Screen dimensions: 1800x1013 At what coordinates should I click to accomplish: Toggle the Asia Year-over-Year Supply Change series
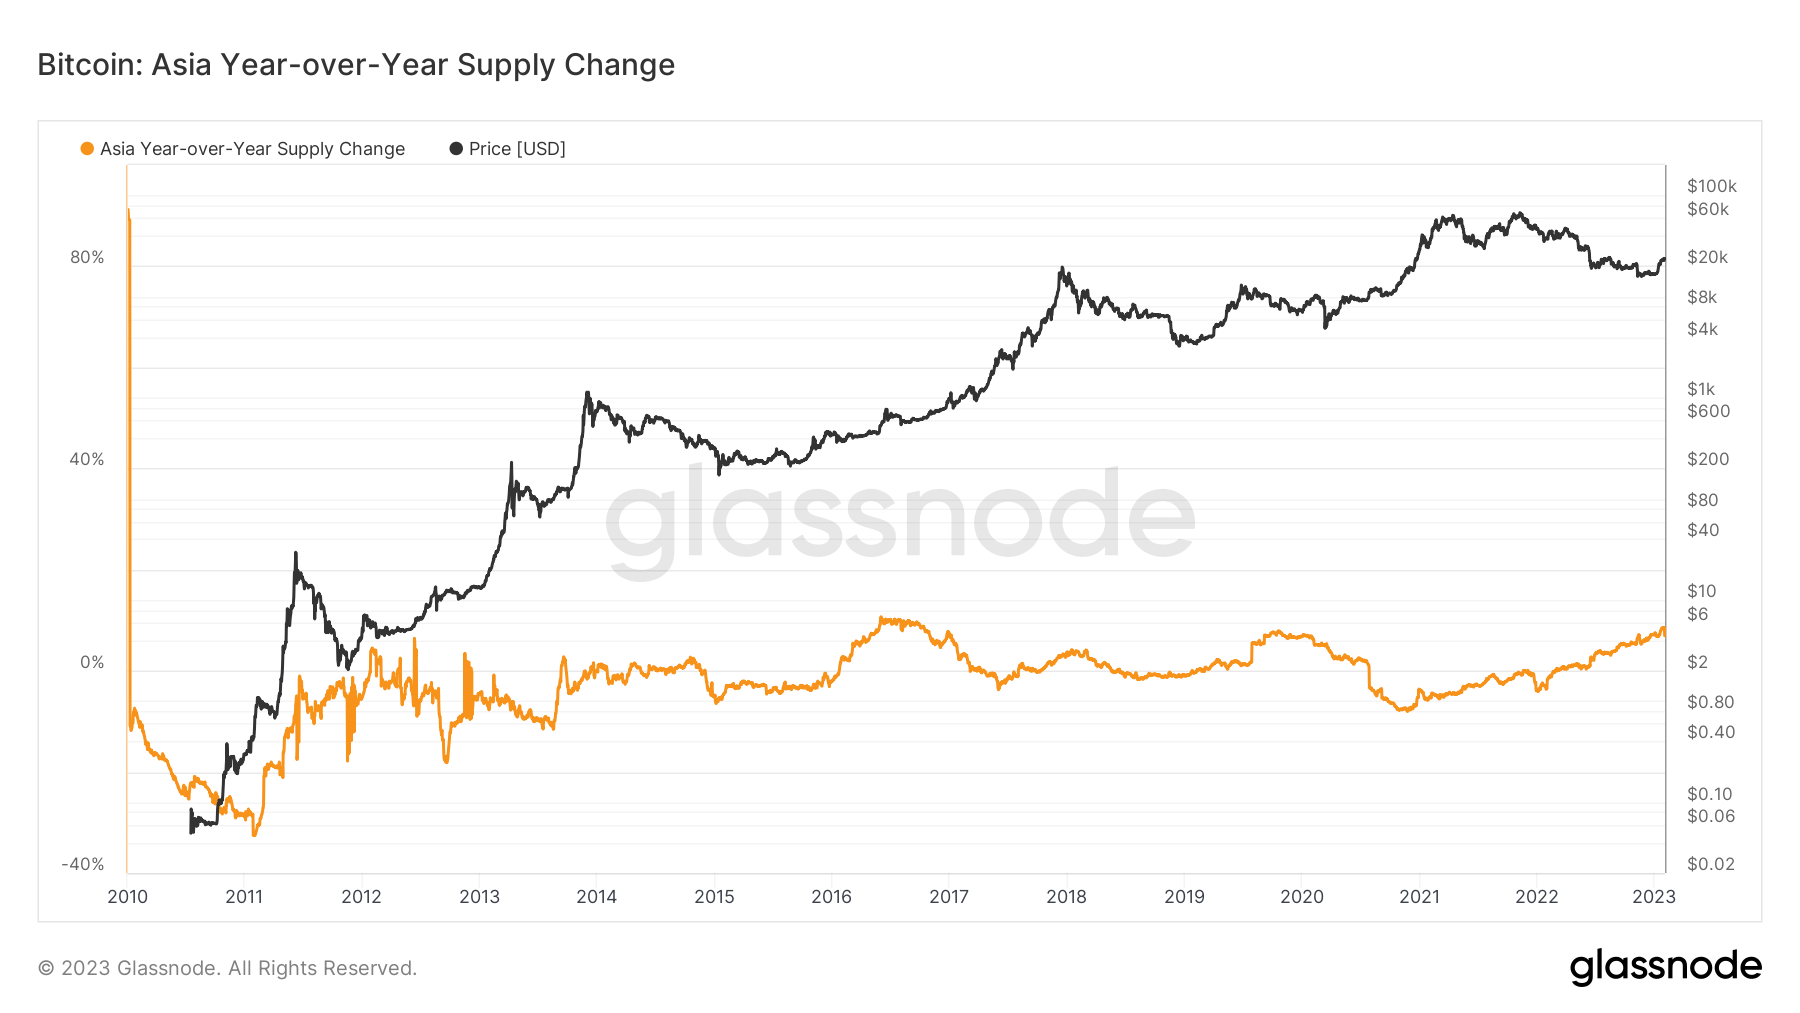tap(252, 149)
